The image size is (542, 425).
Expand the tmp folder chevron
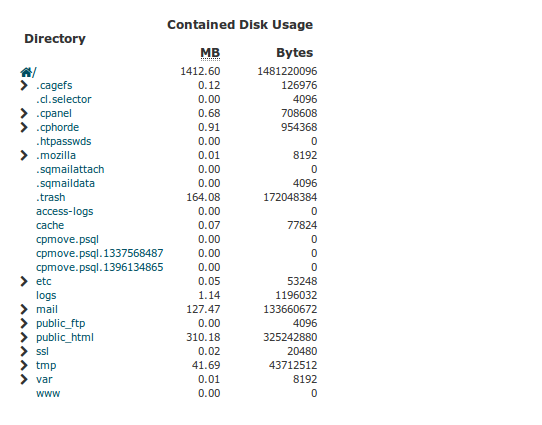[24, 365]
